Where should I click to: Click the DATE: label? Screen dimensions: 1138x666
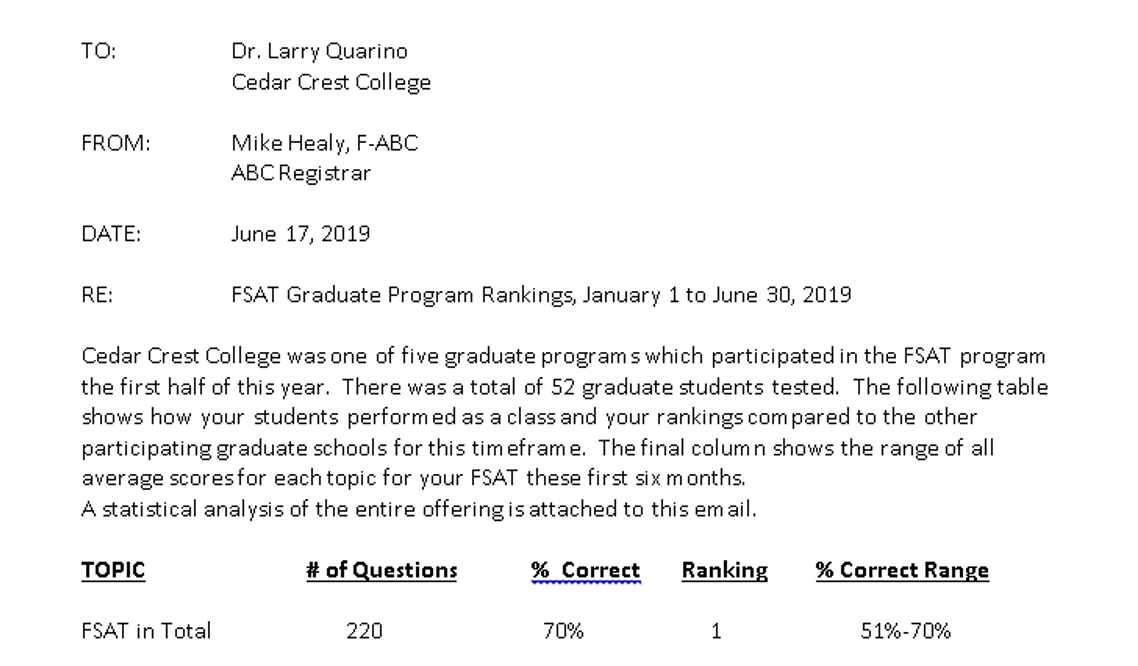point(111,234)
